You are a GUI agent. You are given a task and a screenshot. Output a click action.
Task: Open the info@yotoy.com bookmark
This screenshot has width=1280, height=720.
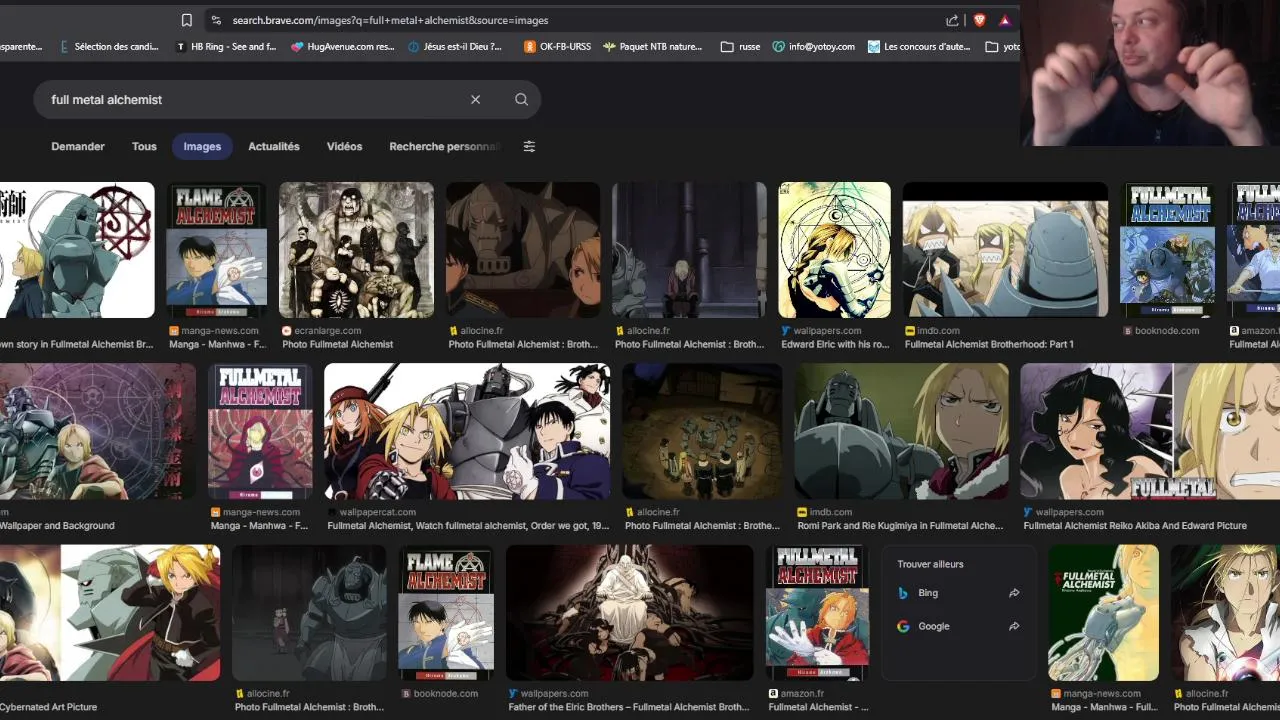(814, 46)
